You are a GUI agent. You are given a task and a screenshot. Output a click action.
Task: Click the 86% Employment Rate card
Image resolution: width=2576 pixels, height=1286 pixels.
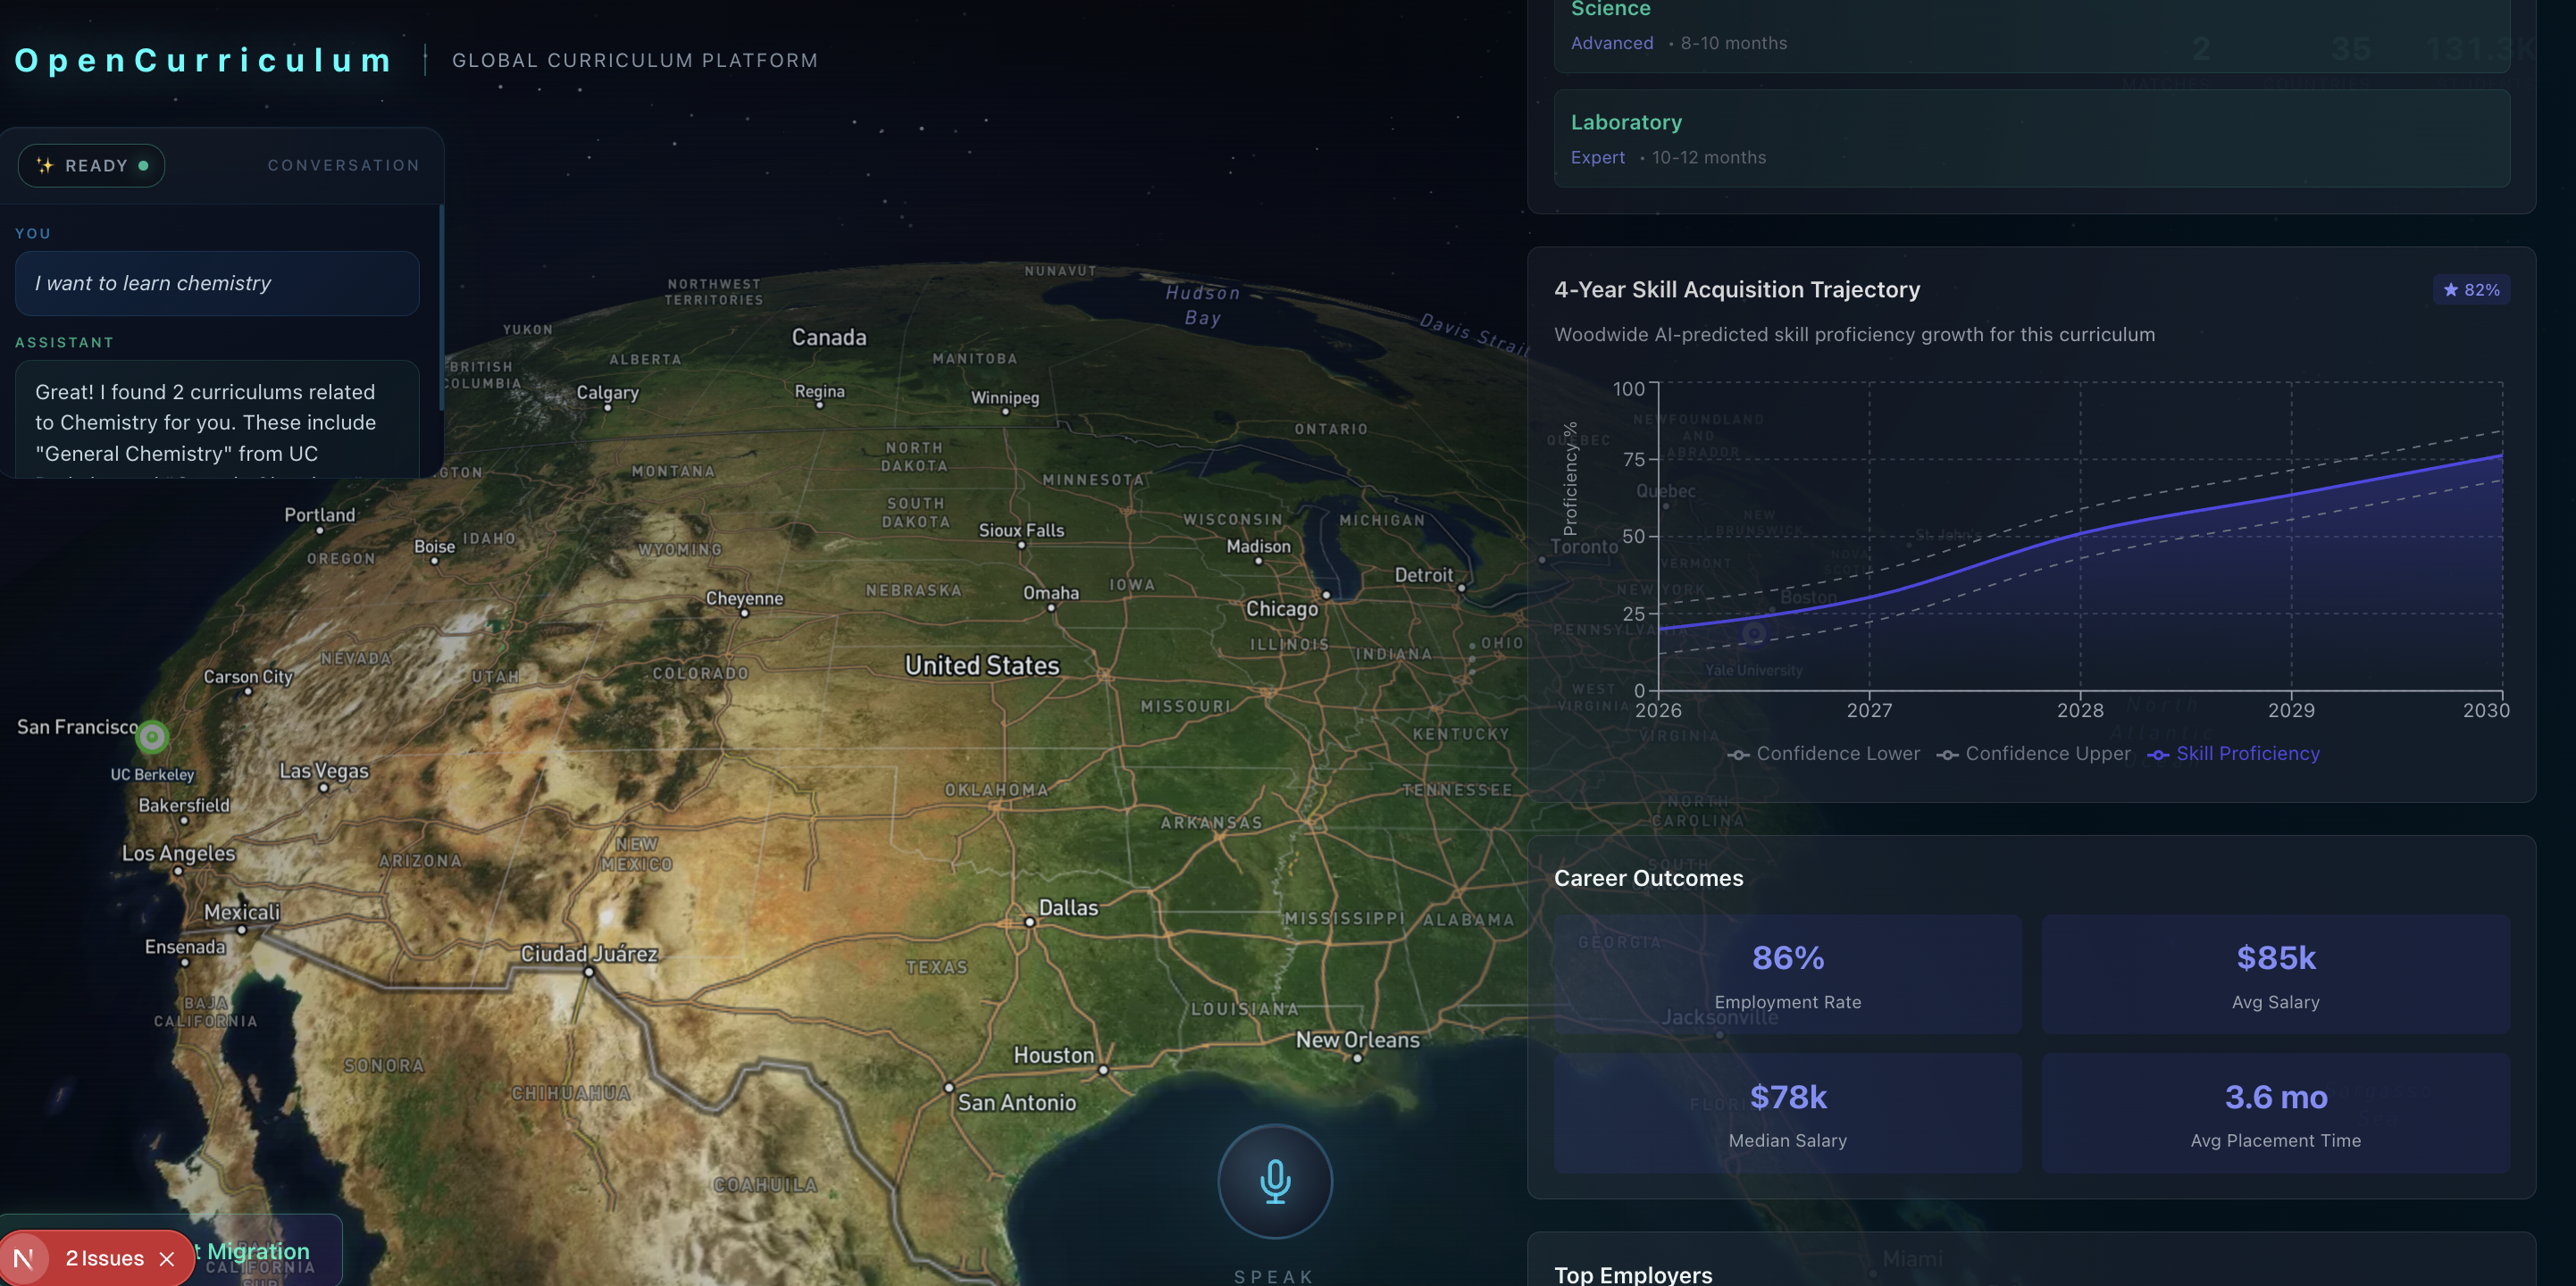pyautogui.click(x=1787, y=974)
